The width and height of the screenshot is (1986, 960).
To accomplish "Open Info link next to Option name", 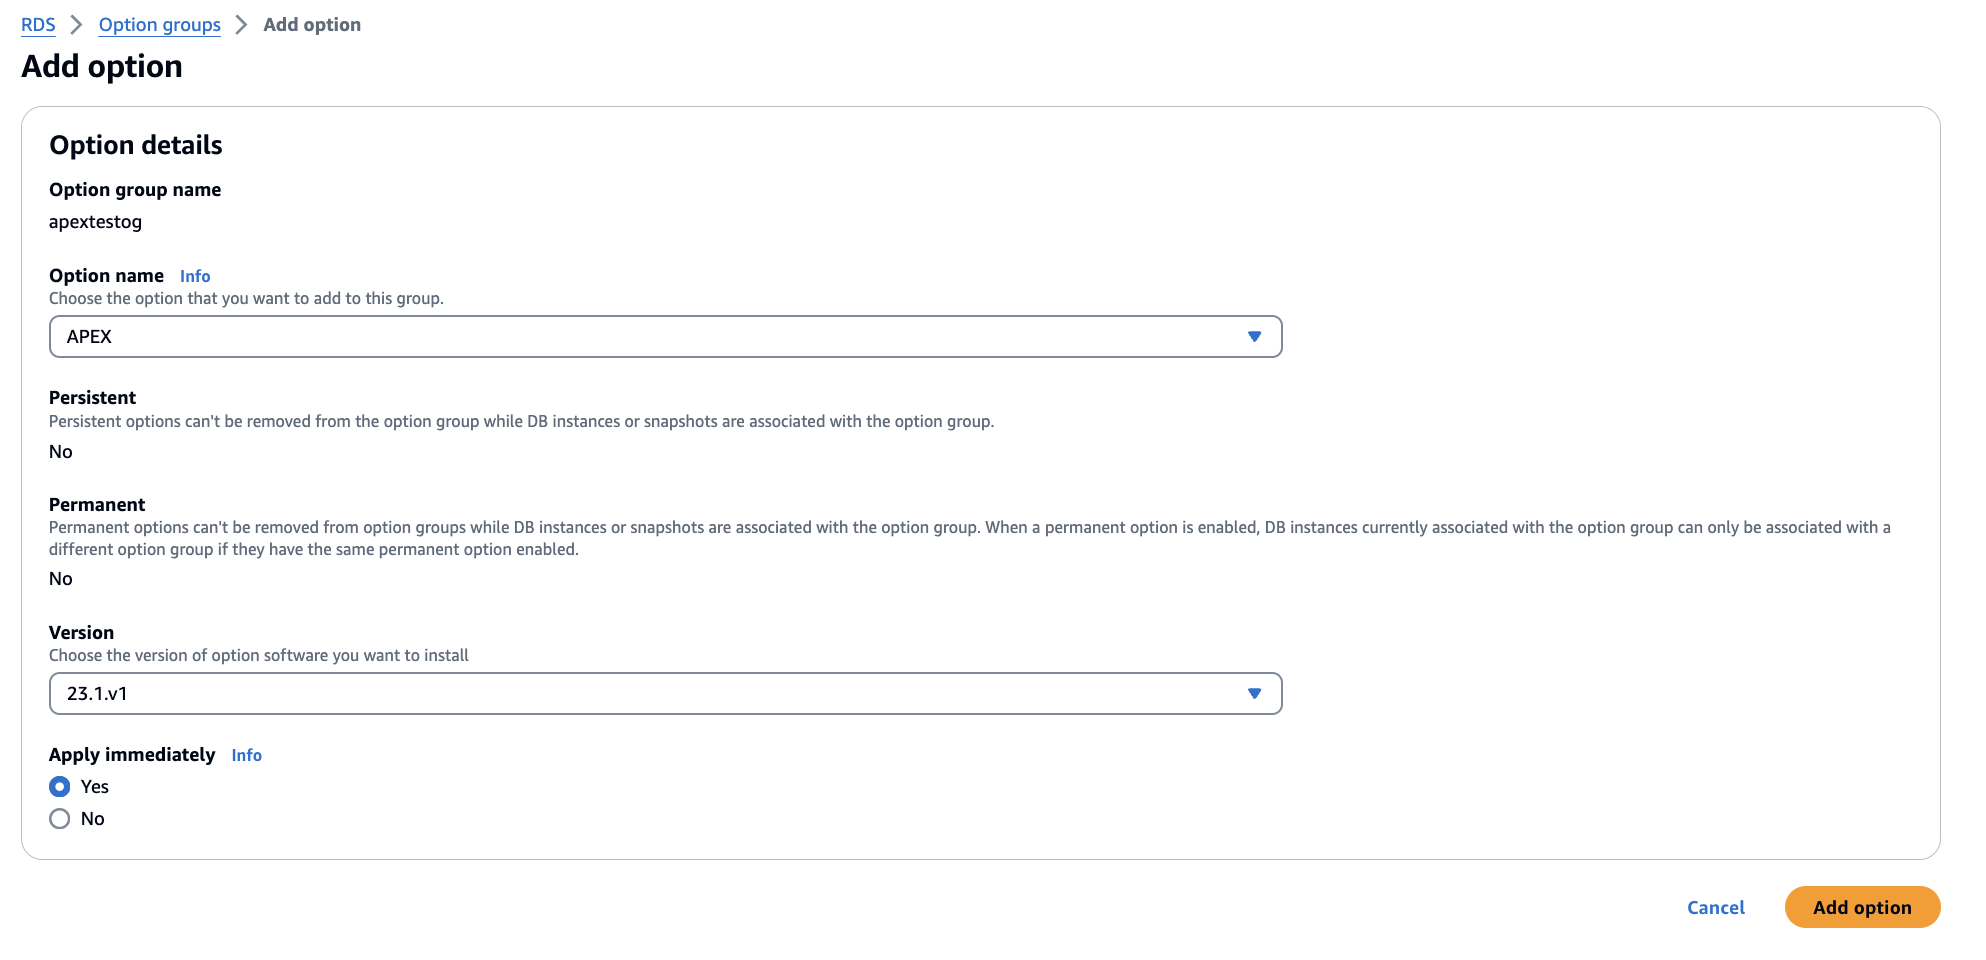I will (x=195, y=276).
